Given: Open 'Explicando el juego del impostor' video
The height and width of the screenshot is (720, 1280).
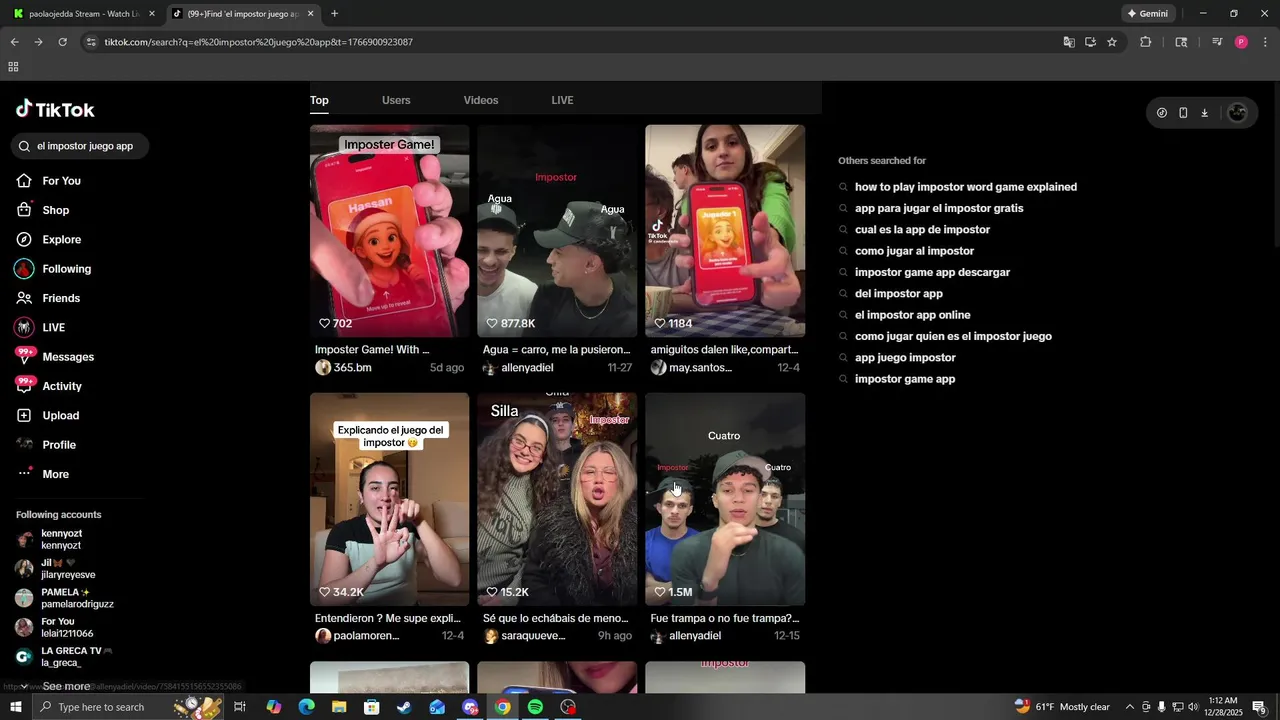Looking at the screenshot, I should pyautogui.click(x=389, y=499).
